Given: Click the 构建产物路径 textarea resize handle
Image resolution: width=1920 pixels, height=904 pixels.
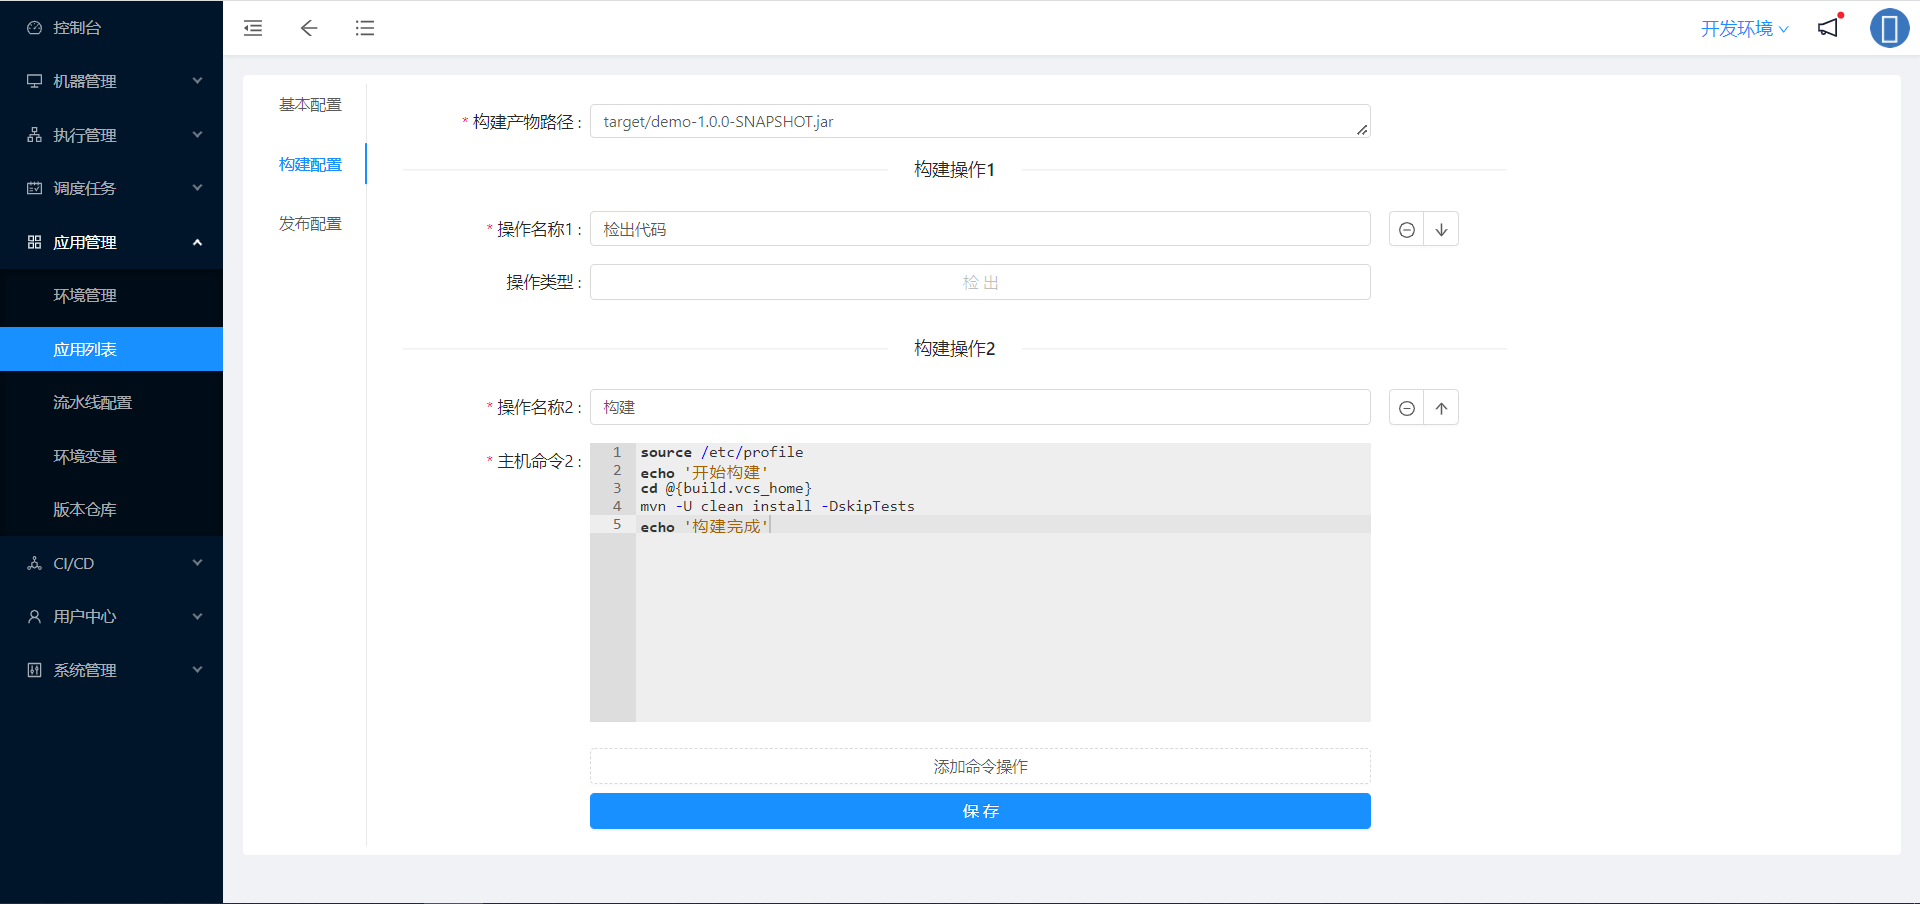Looking at the screenshot, I should coord(1362,130).
